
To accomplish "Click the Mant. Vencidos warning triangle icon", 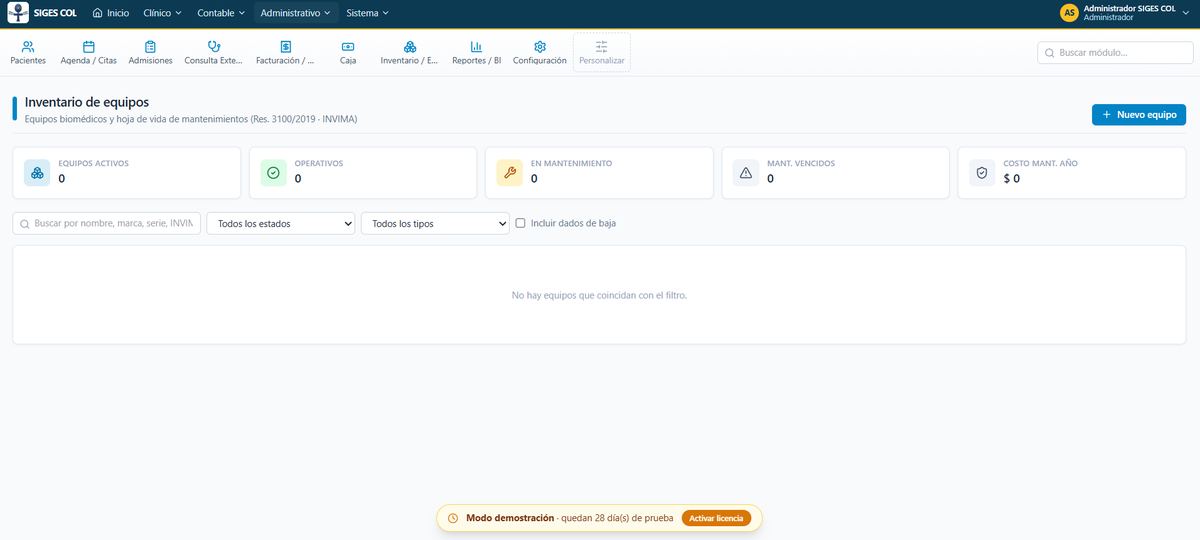I will pyautogui.click(x=745, y=173).
